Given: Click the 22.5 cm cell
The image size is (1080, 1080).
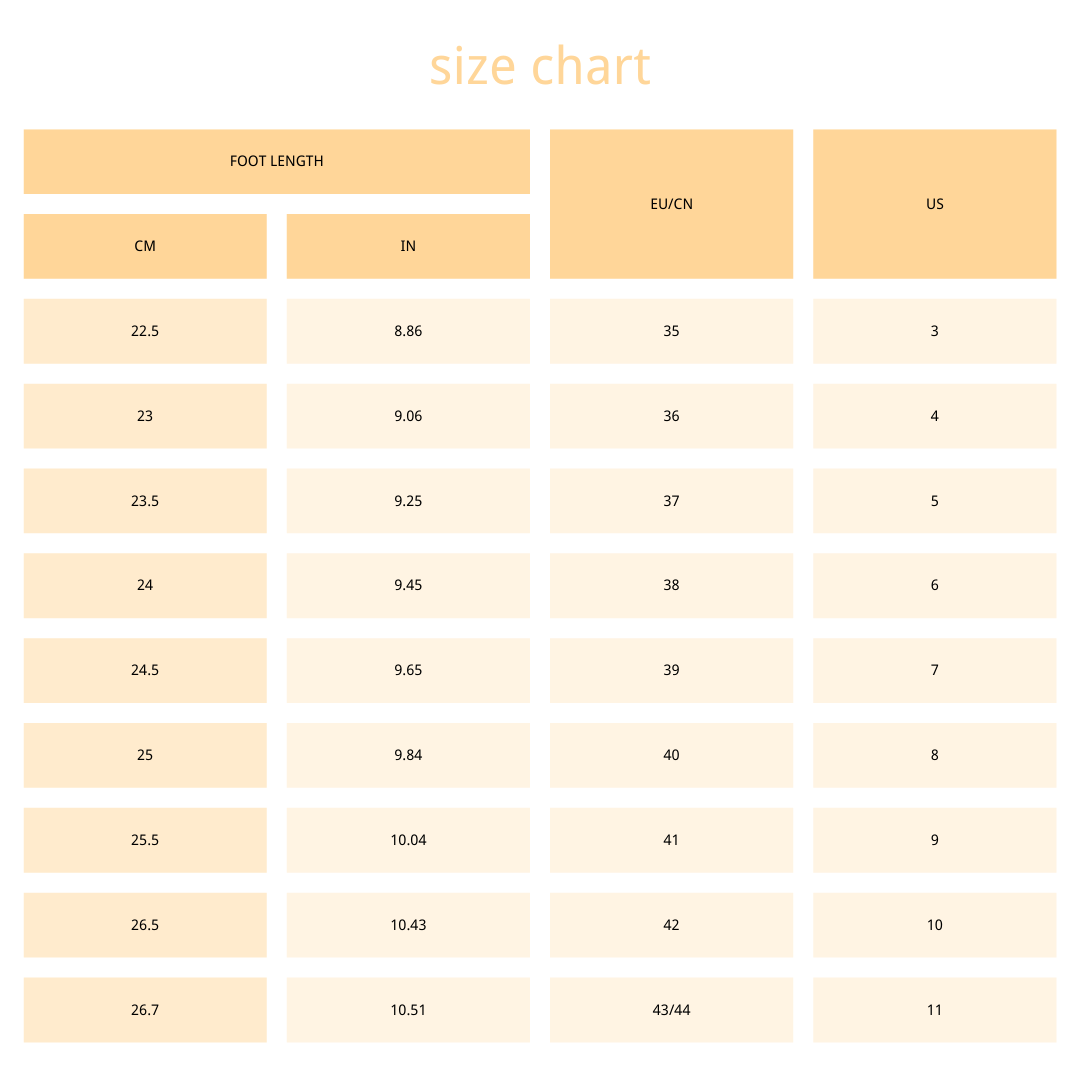Looking at the screenshot, I should tap(145, 331).
